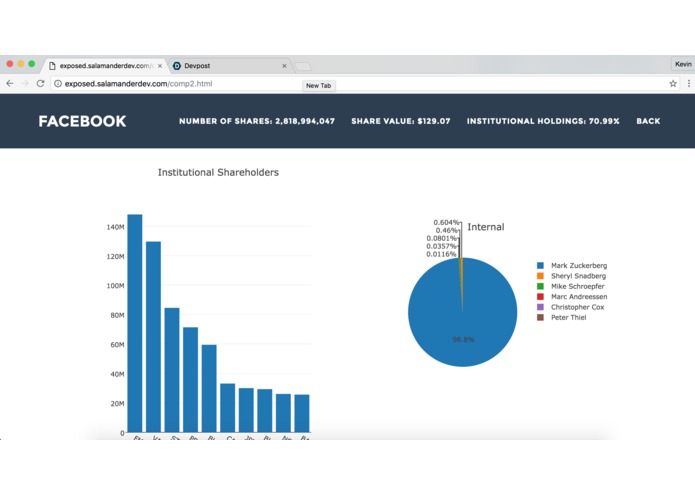This screenshot has width=695, height=494.
Task: Click the FACEBOOK title in header
Action: [x=82, y=121]
